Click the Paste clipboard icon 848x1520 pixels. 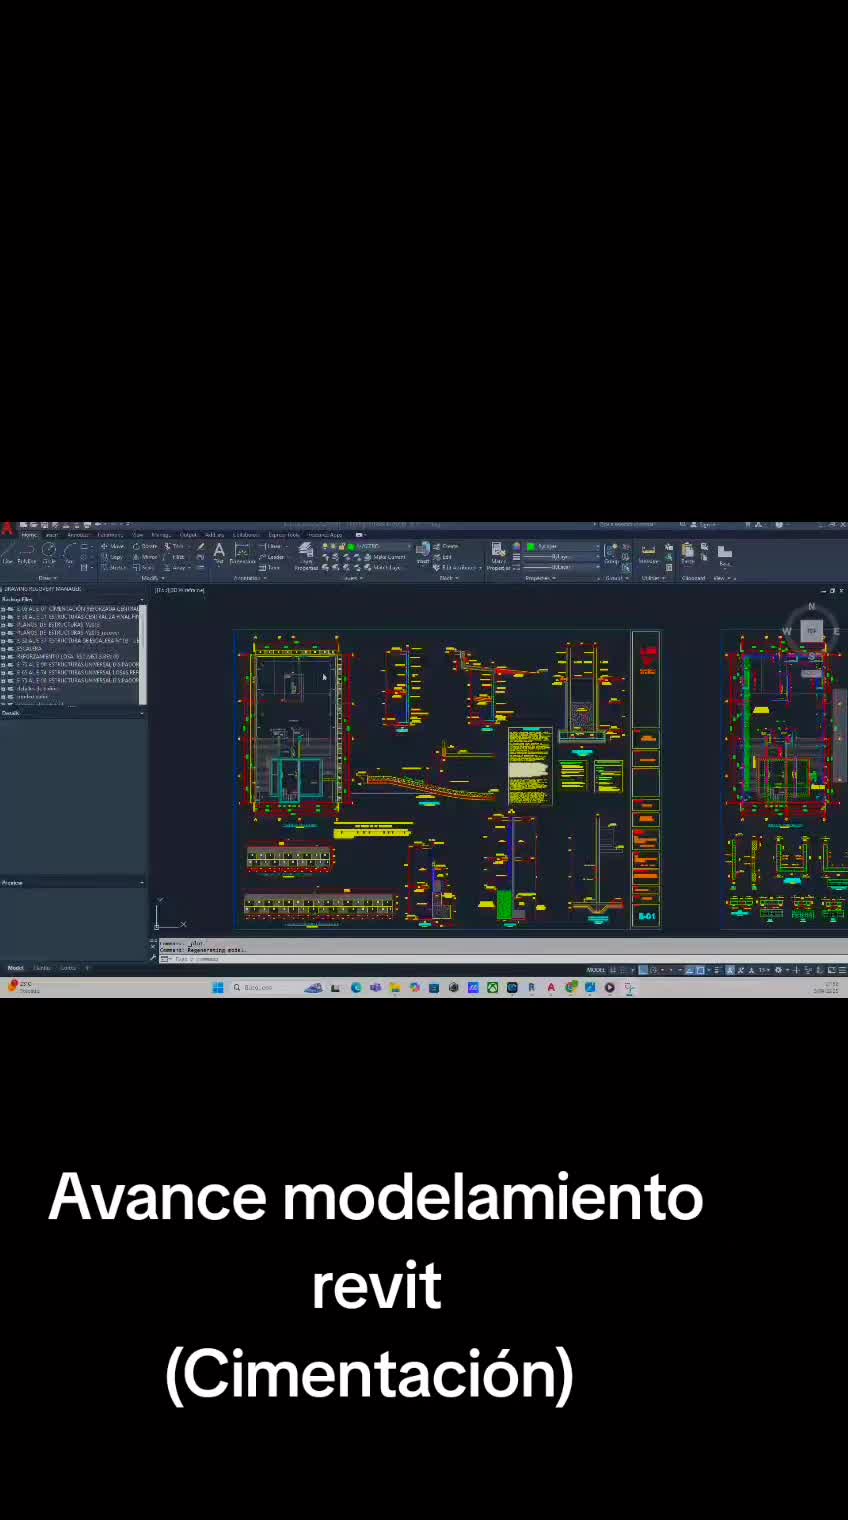688,553
